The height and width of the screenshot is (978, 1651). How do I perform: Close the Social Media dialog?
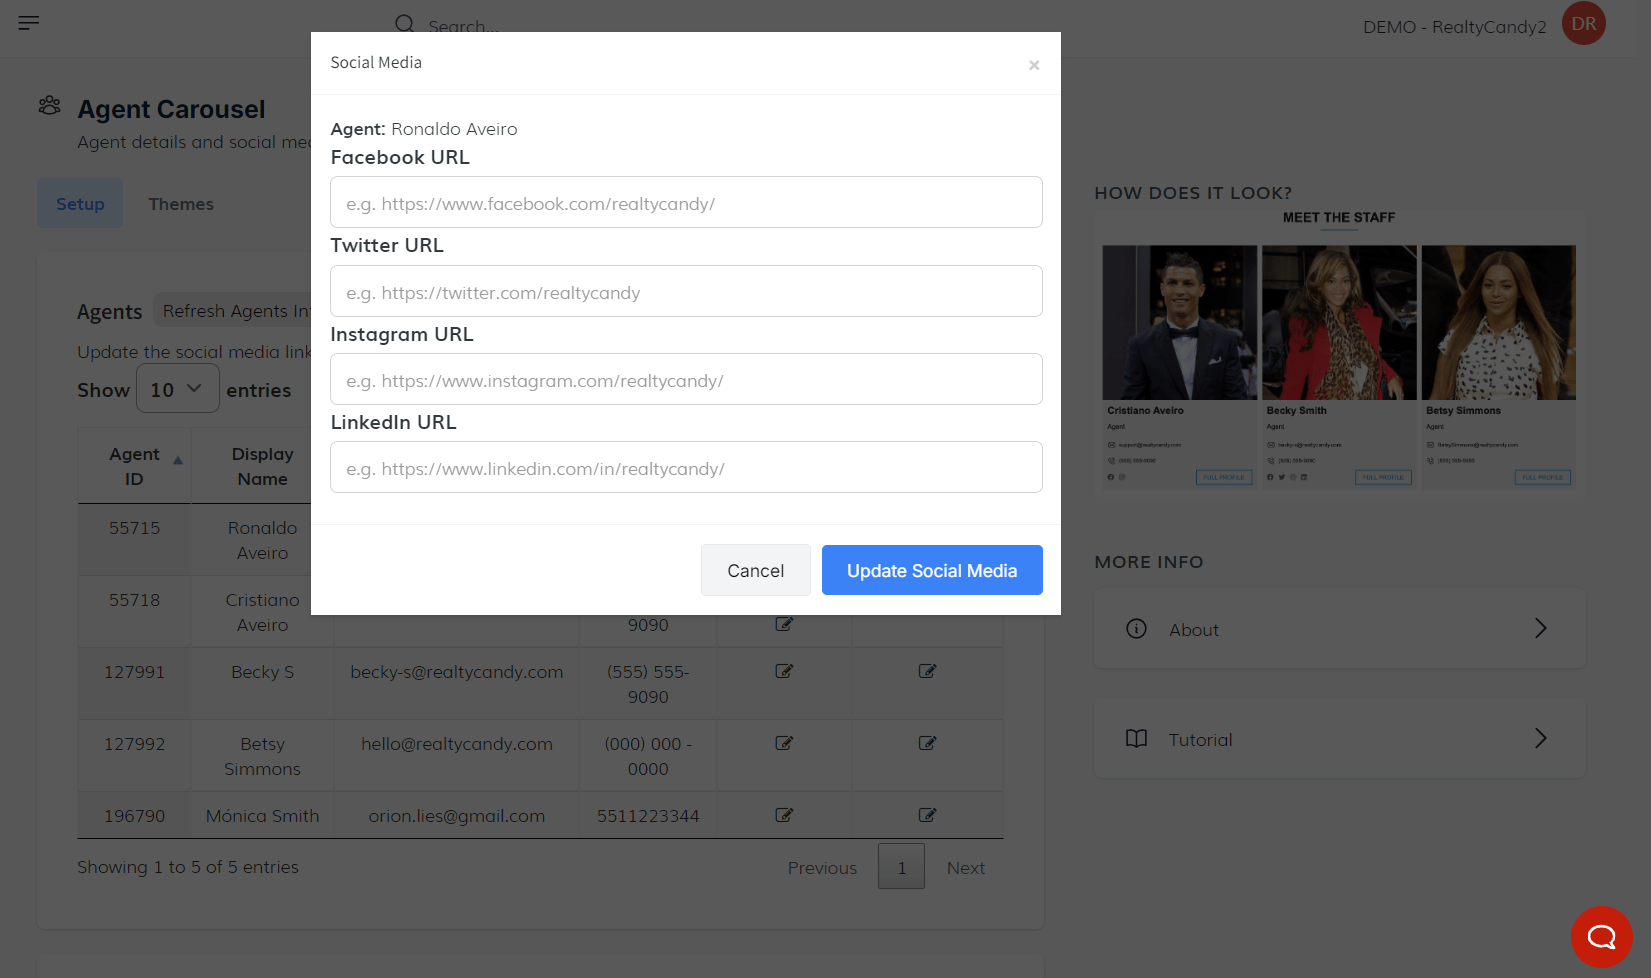point(1034,65)
